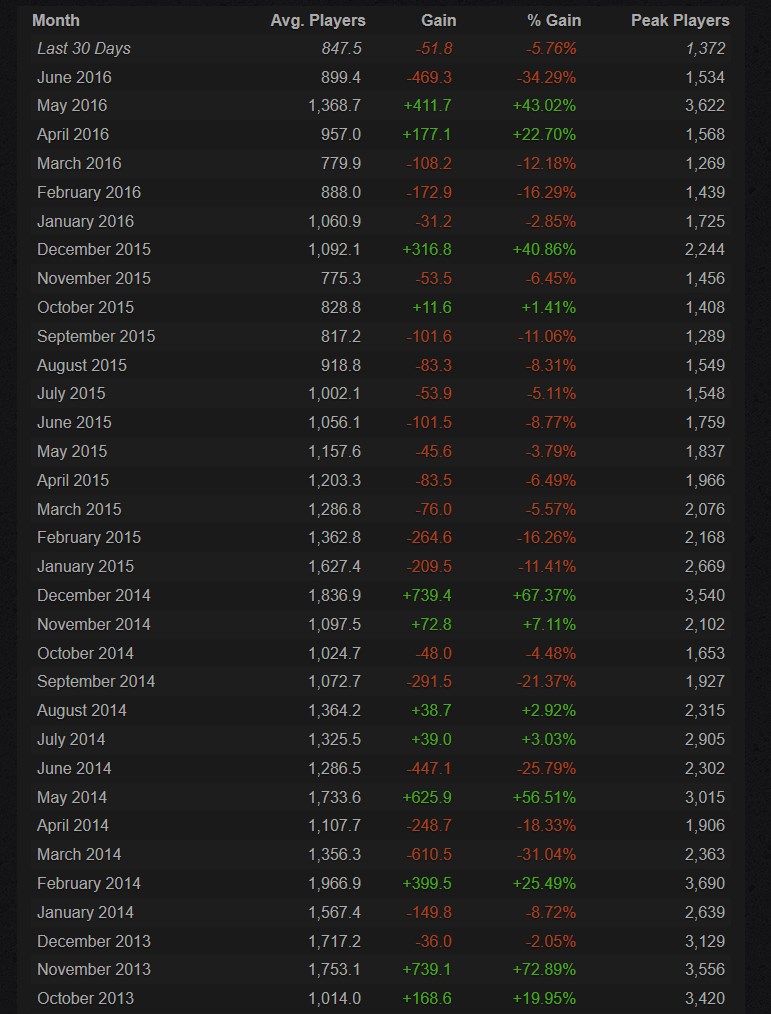Click the +72.89% gain percentage
The image size is (771, 1014).
point(544,969)
